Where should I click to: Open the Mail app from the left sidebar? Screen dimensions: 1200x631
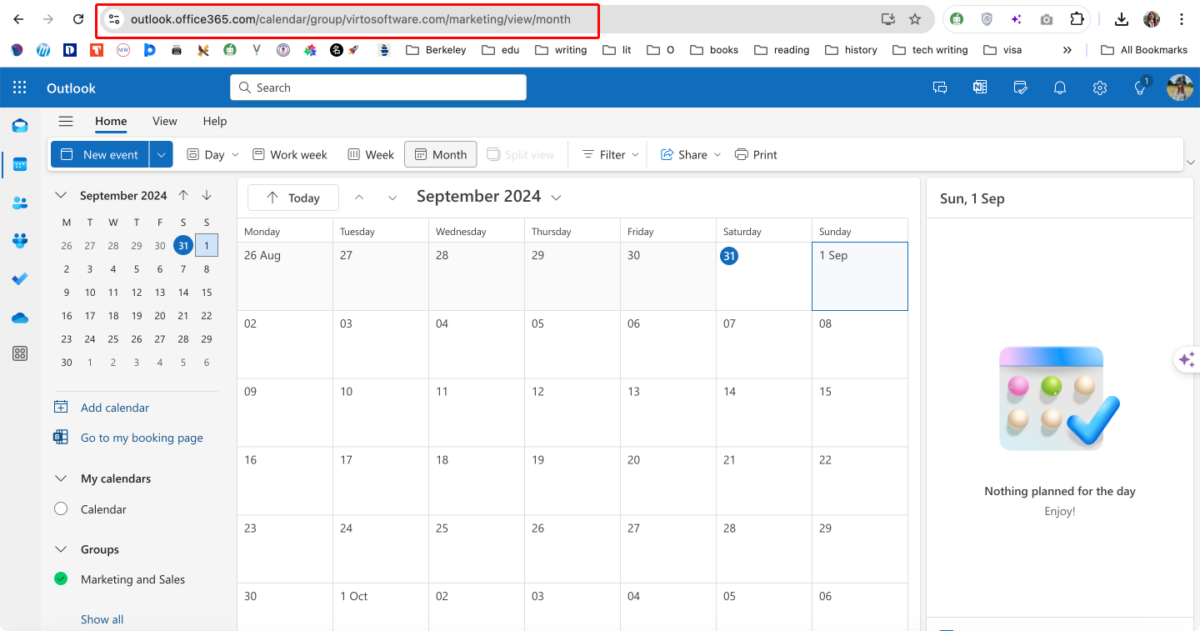(x=19, y=126)
